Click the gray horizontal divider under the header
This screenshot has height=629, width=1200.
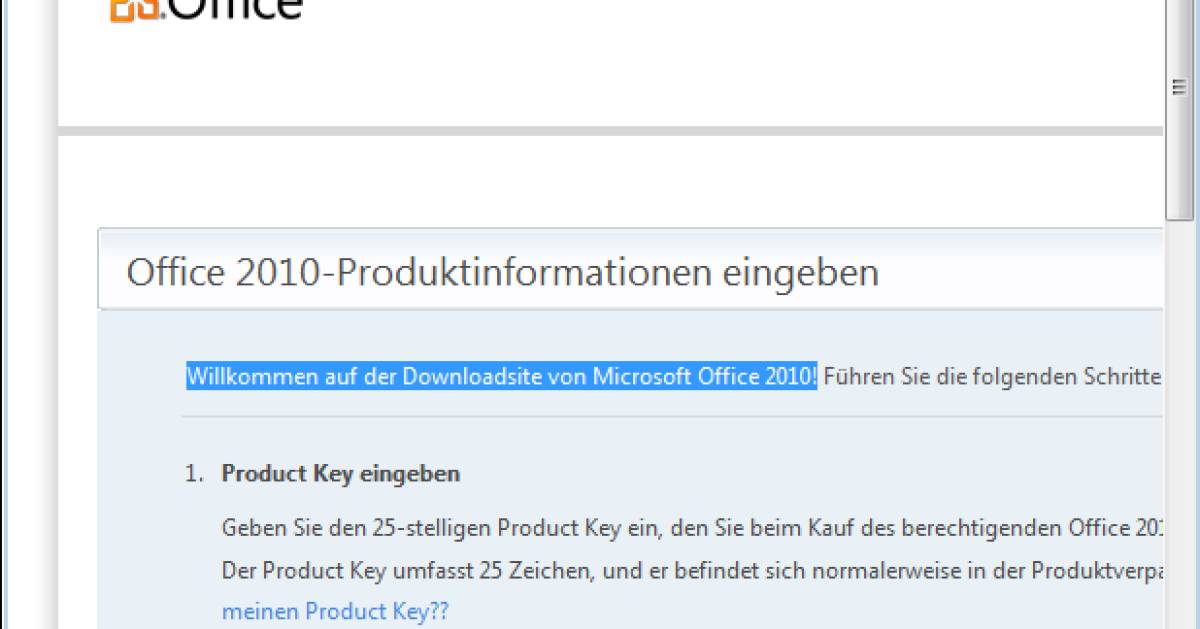[611, 131]
